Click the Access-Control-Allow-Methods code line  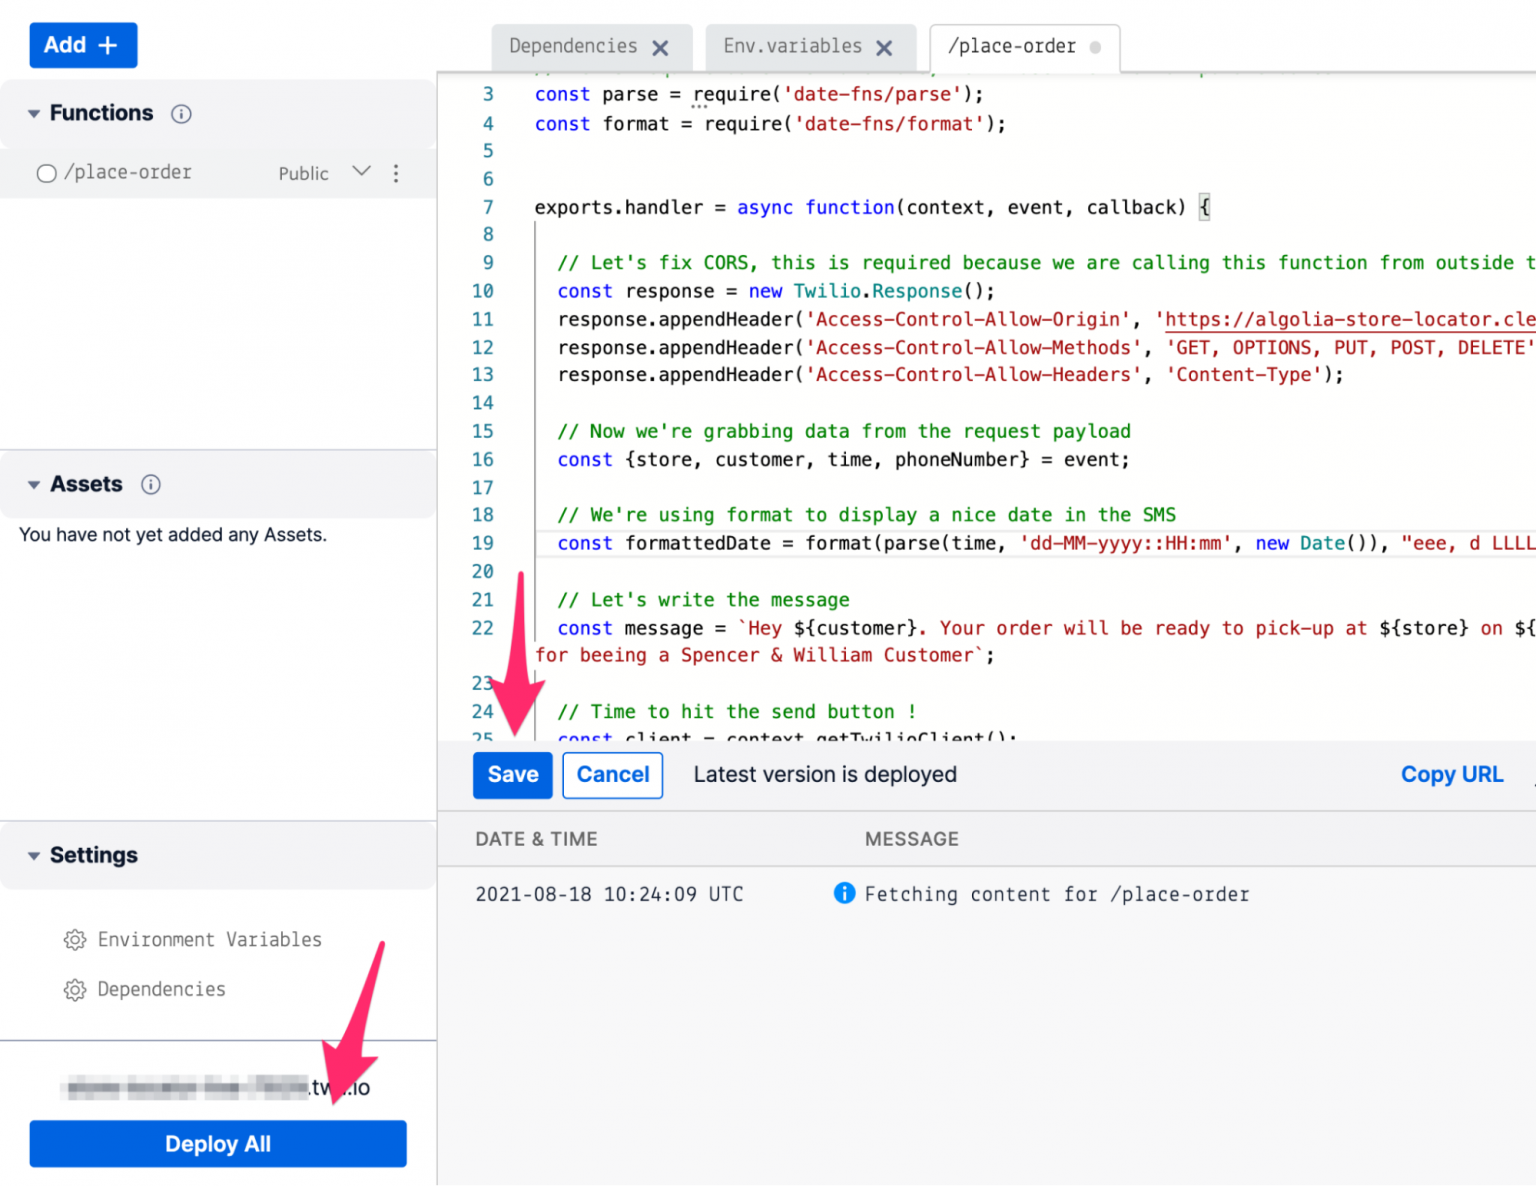click(1047, 348)
